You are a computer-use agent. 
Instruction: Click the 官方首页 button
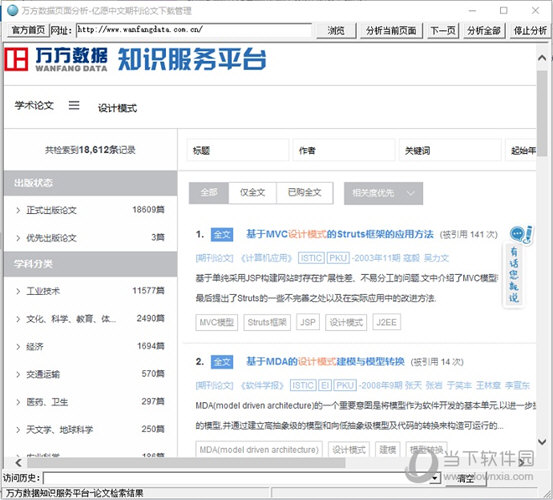(28, 30)
